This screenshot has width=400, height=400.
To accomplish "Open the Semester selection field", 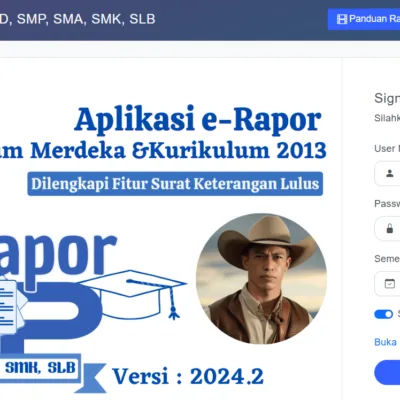I will 387,284.
